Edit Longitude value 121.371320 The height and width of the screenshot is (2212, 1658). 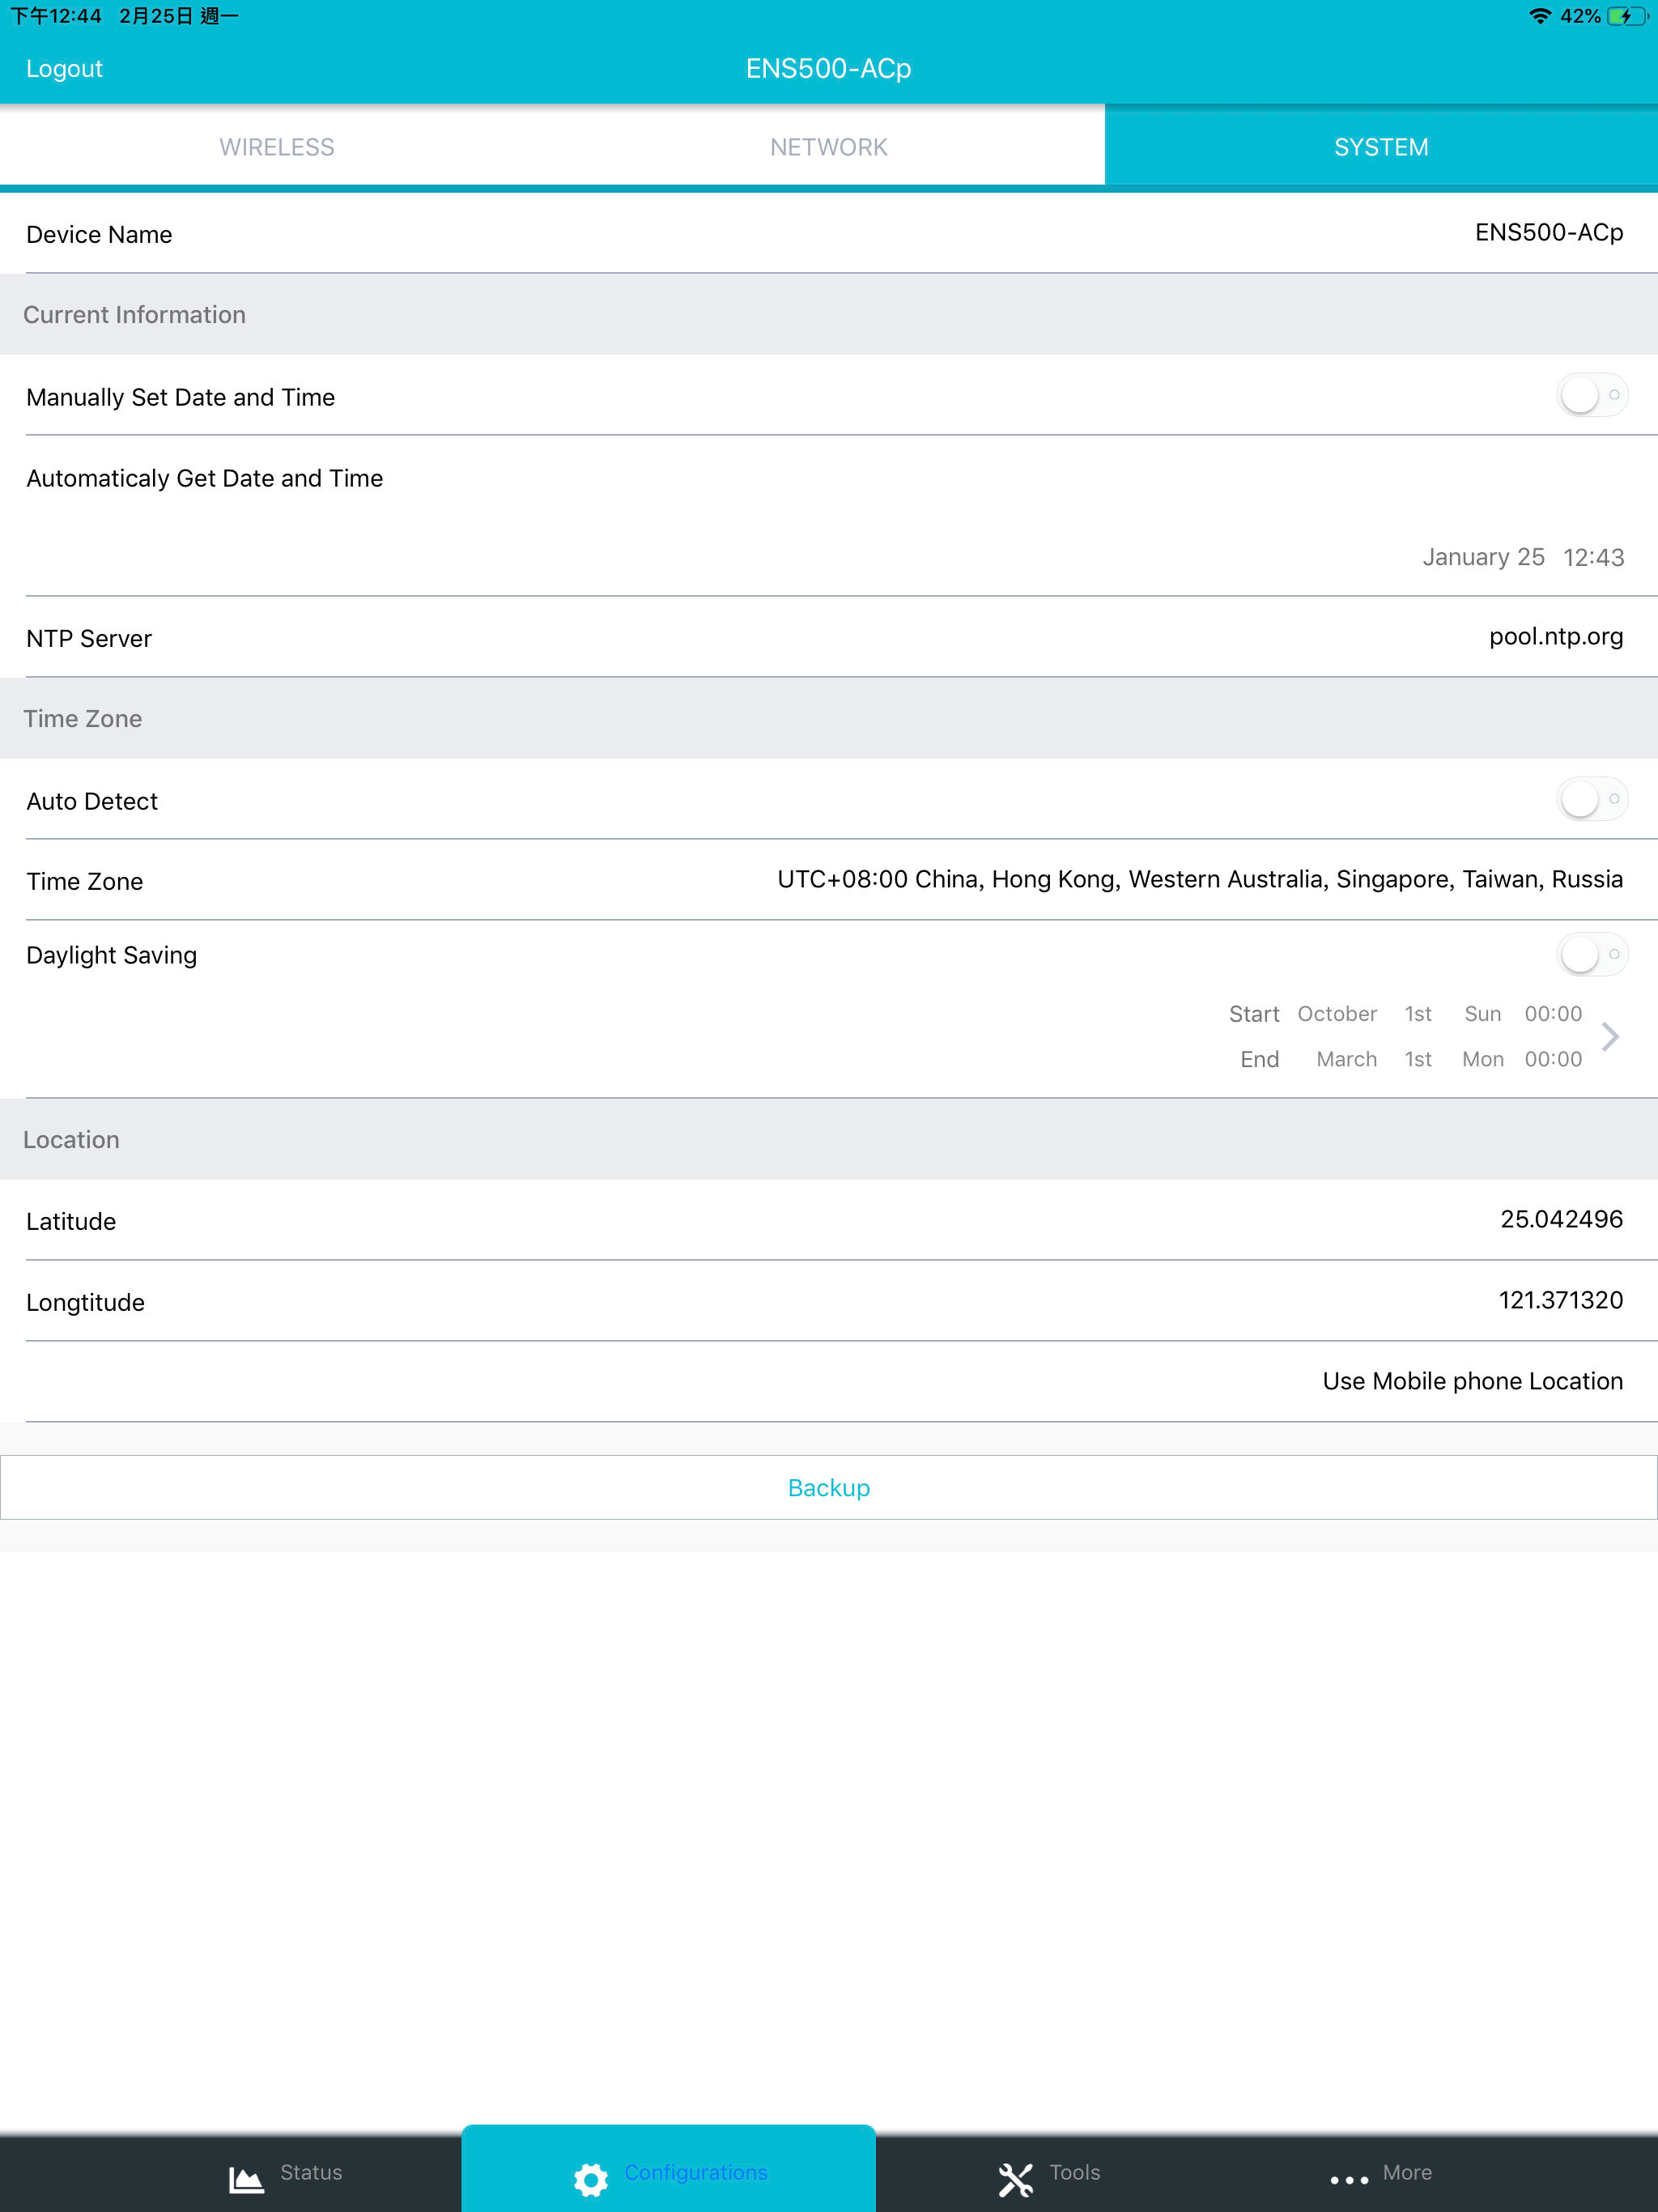click(1560, 1300)
